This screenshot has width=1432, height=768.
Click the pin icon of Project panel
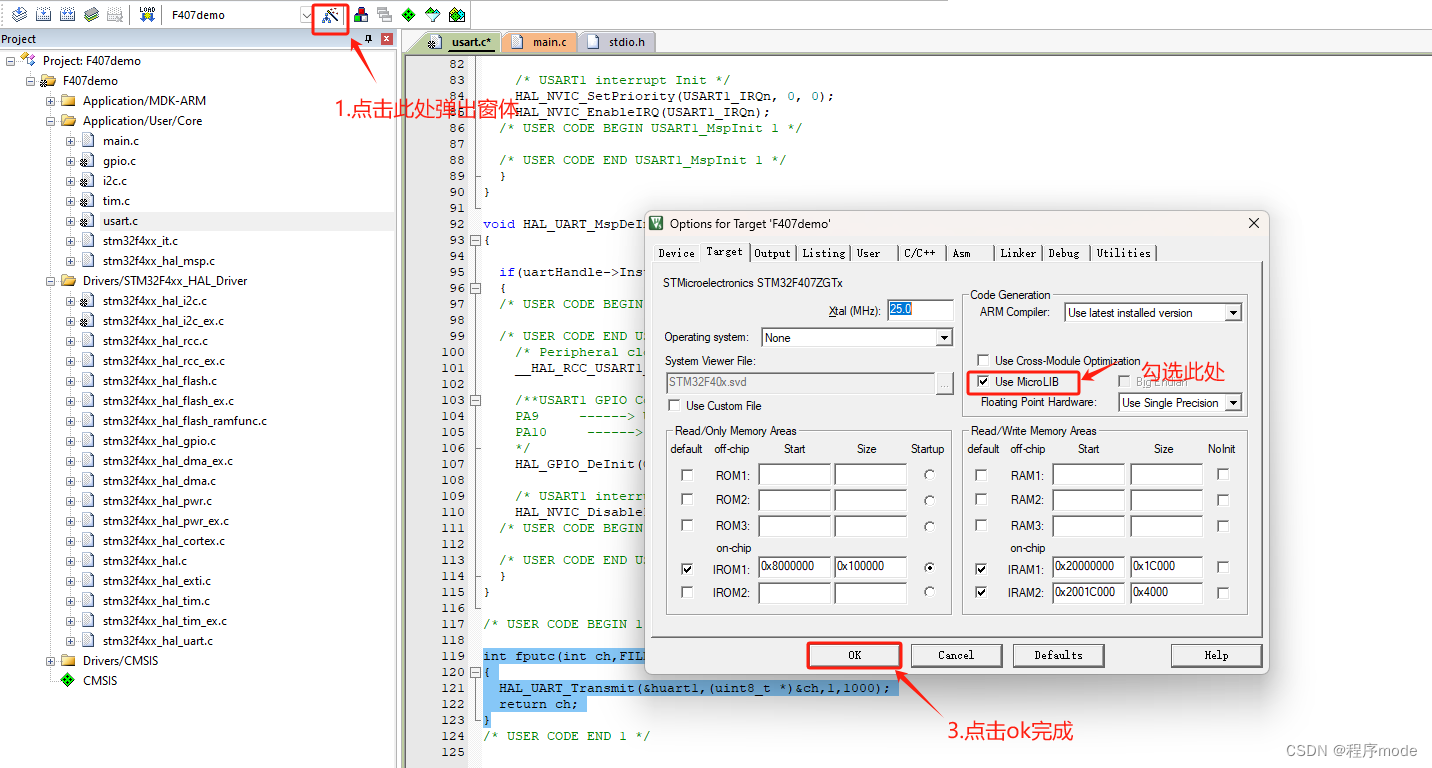coord(368,39)
